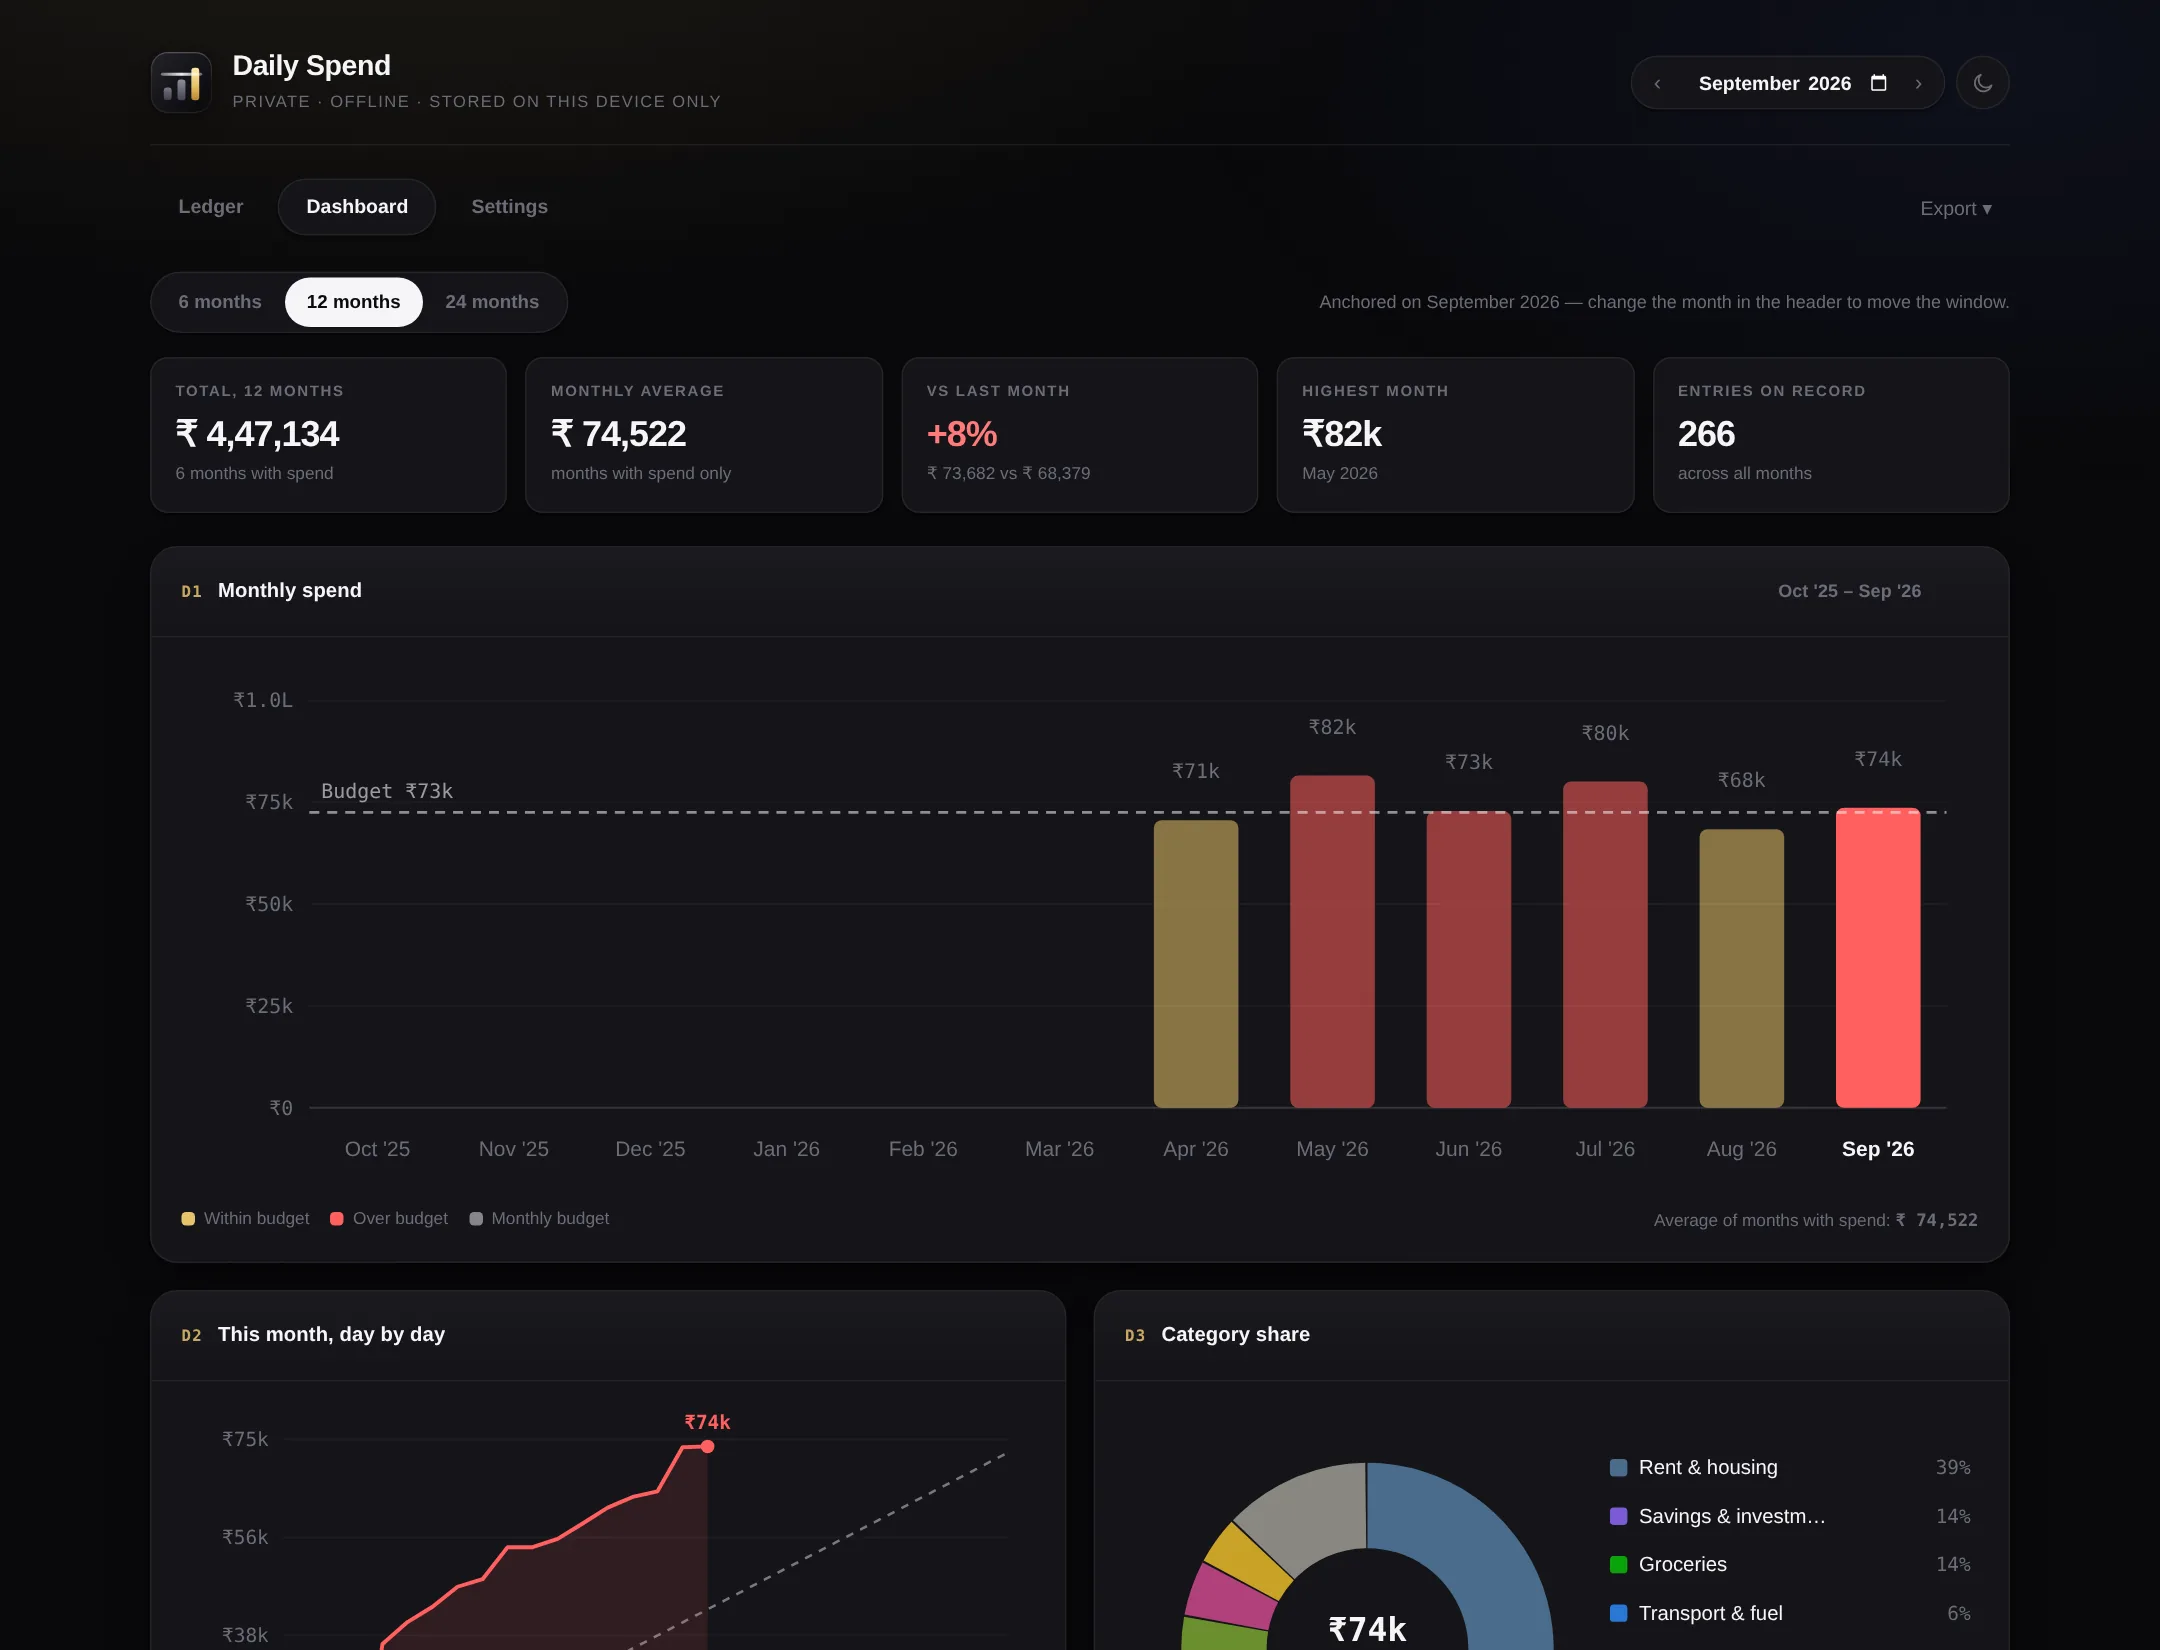Viewport: 2160px width, 1650px height.
Task: Click the Anchored on September 2026 hint text
Action: pyautogui.click(x=1664, y=302)
